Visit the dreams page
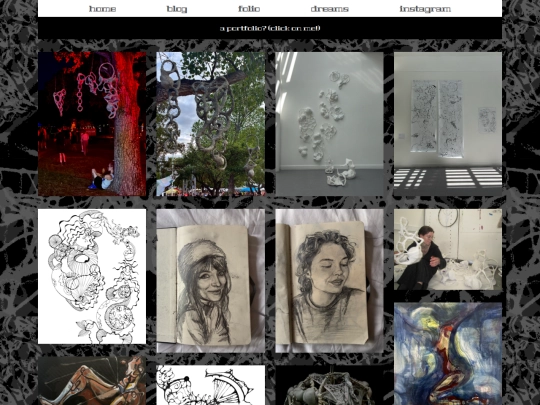540x405 pixels. pos(330,9)
